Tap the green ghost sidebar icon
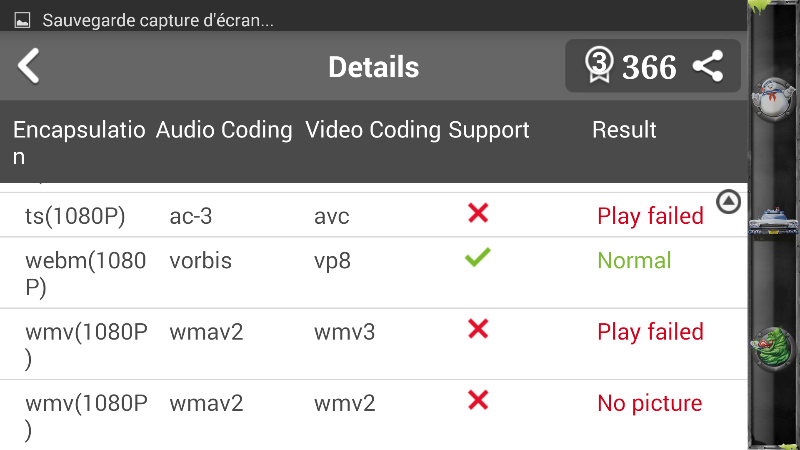 tap(772, 350)
